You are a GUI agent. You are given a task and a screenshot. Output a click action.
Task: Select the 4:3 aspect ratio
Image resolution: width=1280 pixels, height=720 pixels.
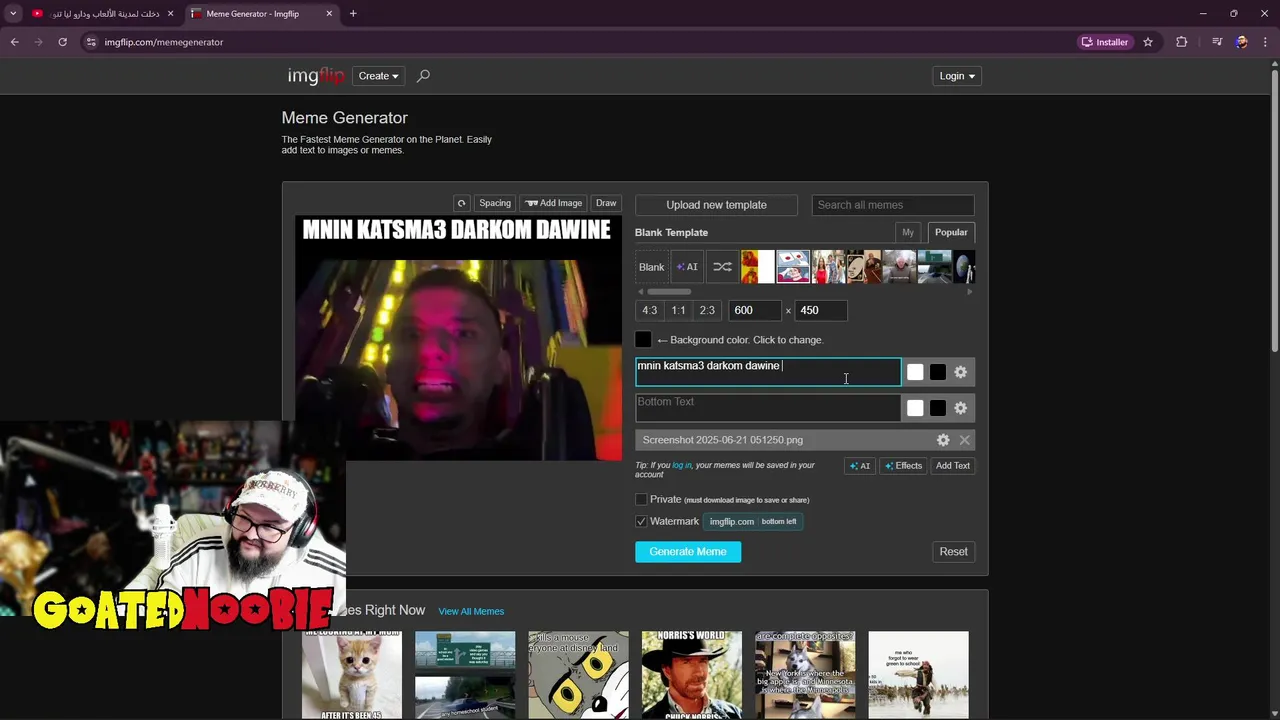650,310
